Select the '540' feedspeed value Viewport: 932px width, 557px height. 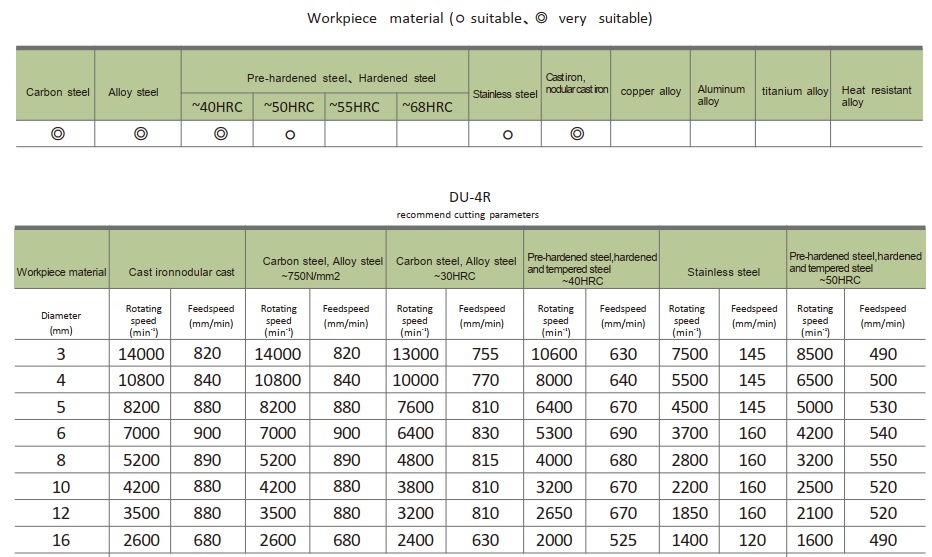pyautogui.click(x=883, y=433)
